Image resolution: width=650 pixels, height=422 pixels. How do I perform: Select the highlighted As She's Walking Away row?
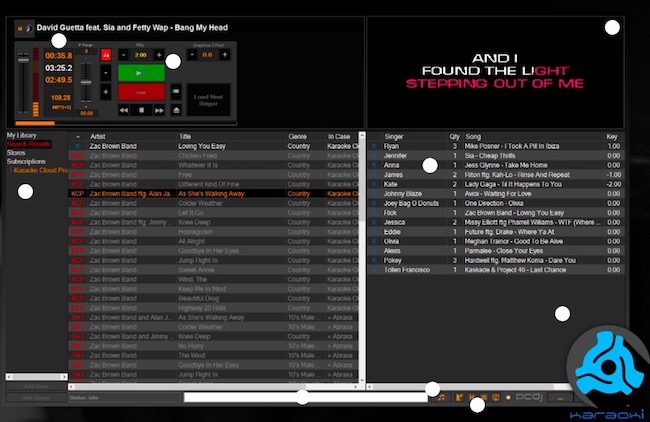pyautogui.click(x=213, y=194)
